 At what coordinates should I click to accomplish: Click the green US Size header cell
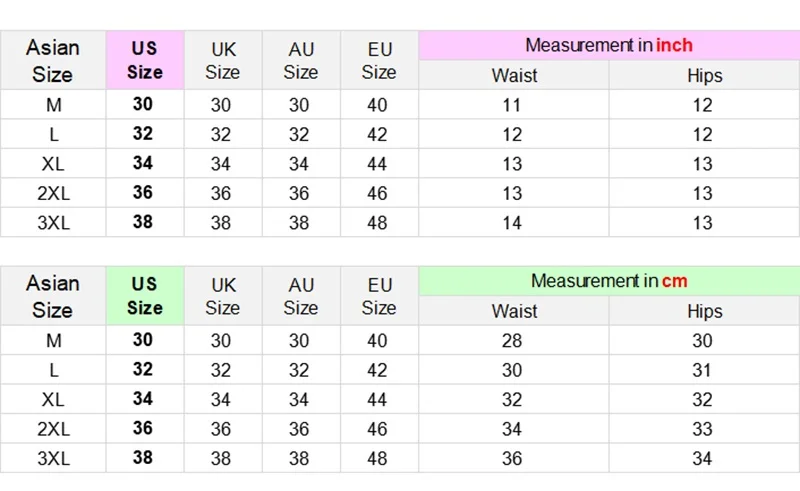(144, 296)
